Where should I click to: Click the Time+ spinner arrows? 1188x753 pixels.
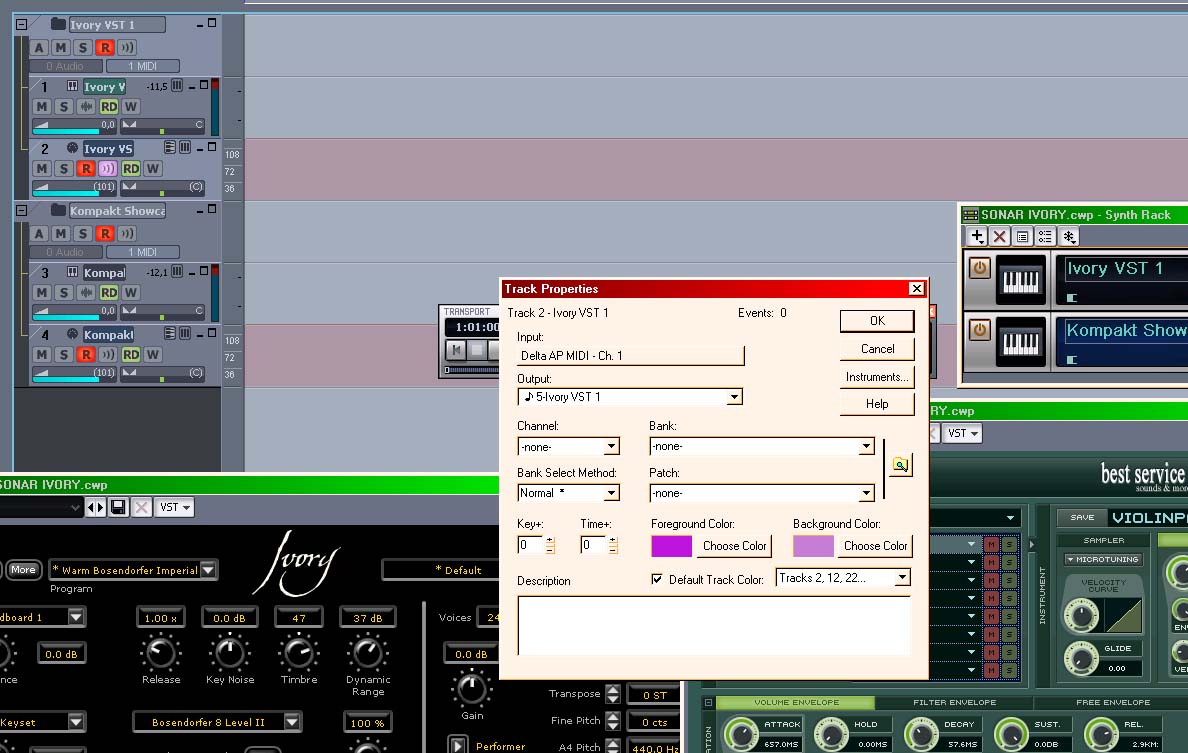coord(613,545)
